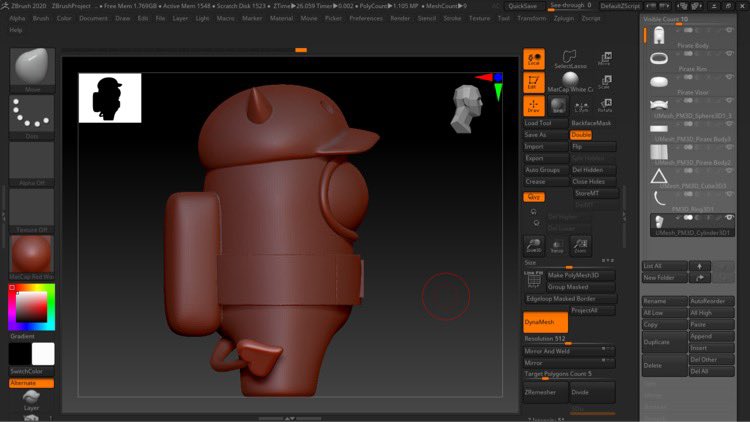Viewport: 750px width, 422px height.
Task: Click the SwitchColor button
Action: pos(32,371)
